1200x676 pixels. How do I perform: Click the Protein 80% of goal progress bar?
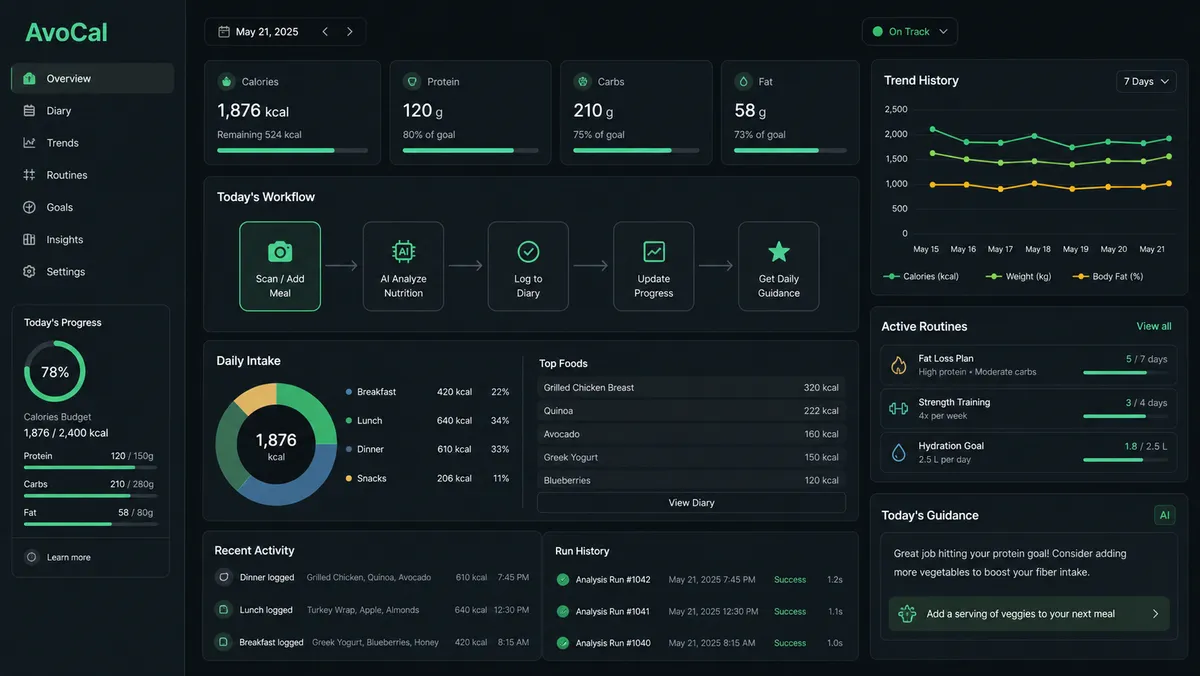coord(471,150)
